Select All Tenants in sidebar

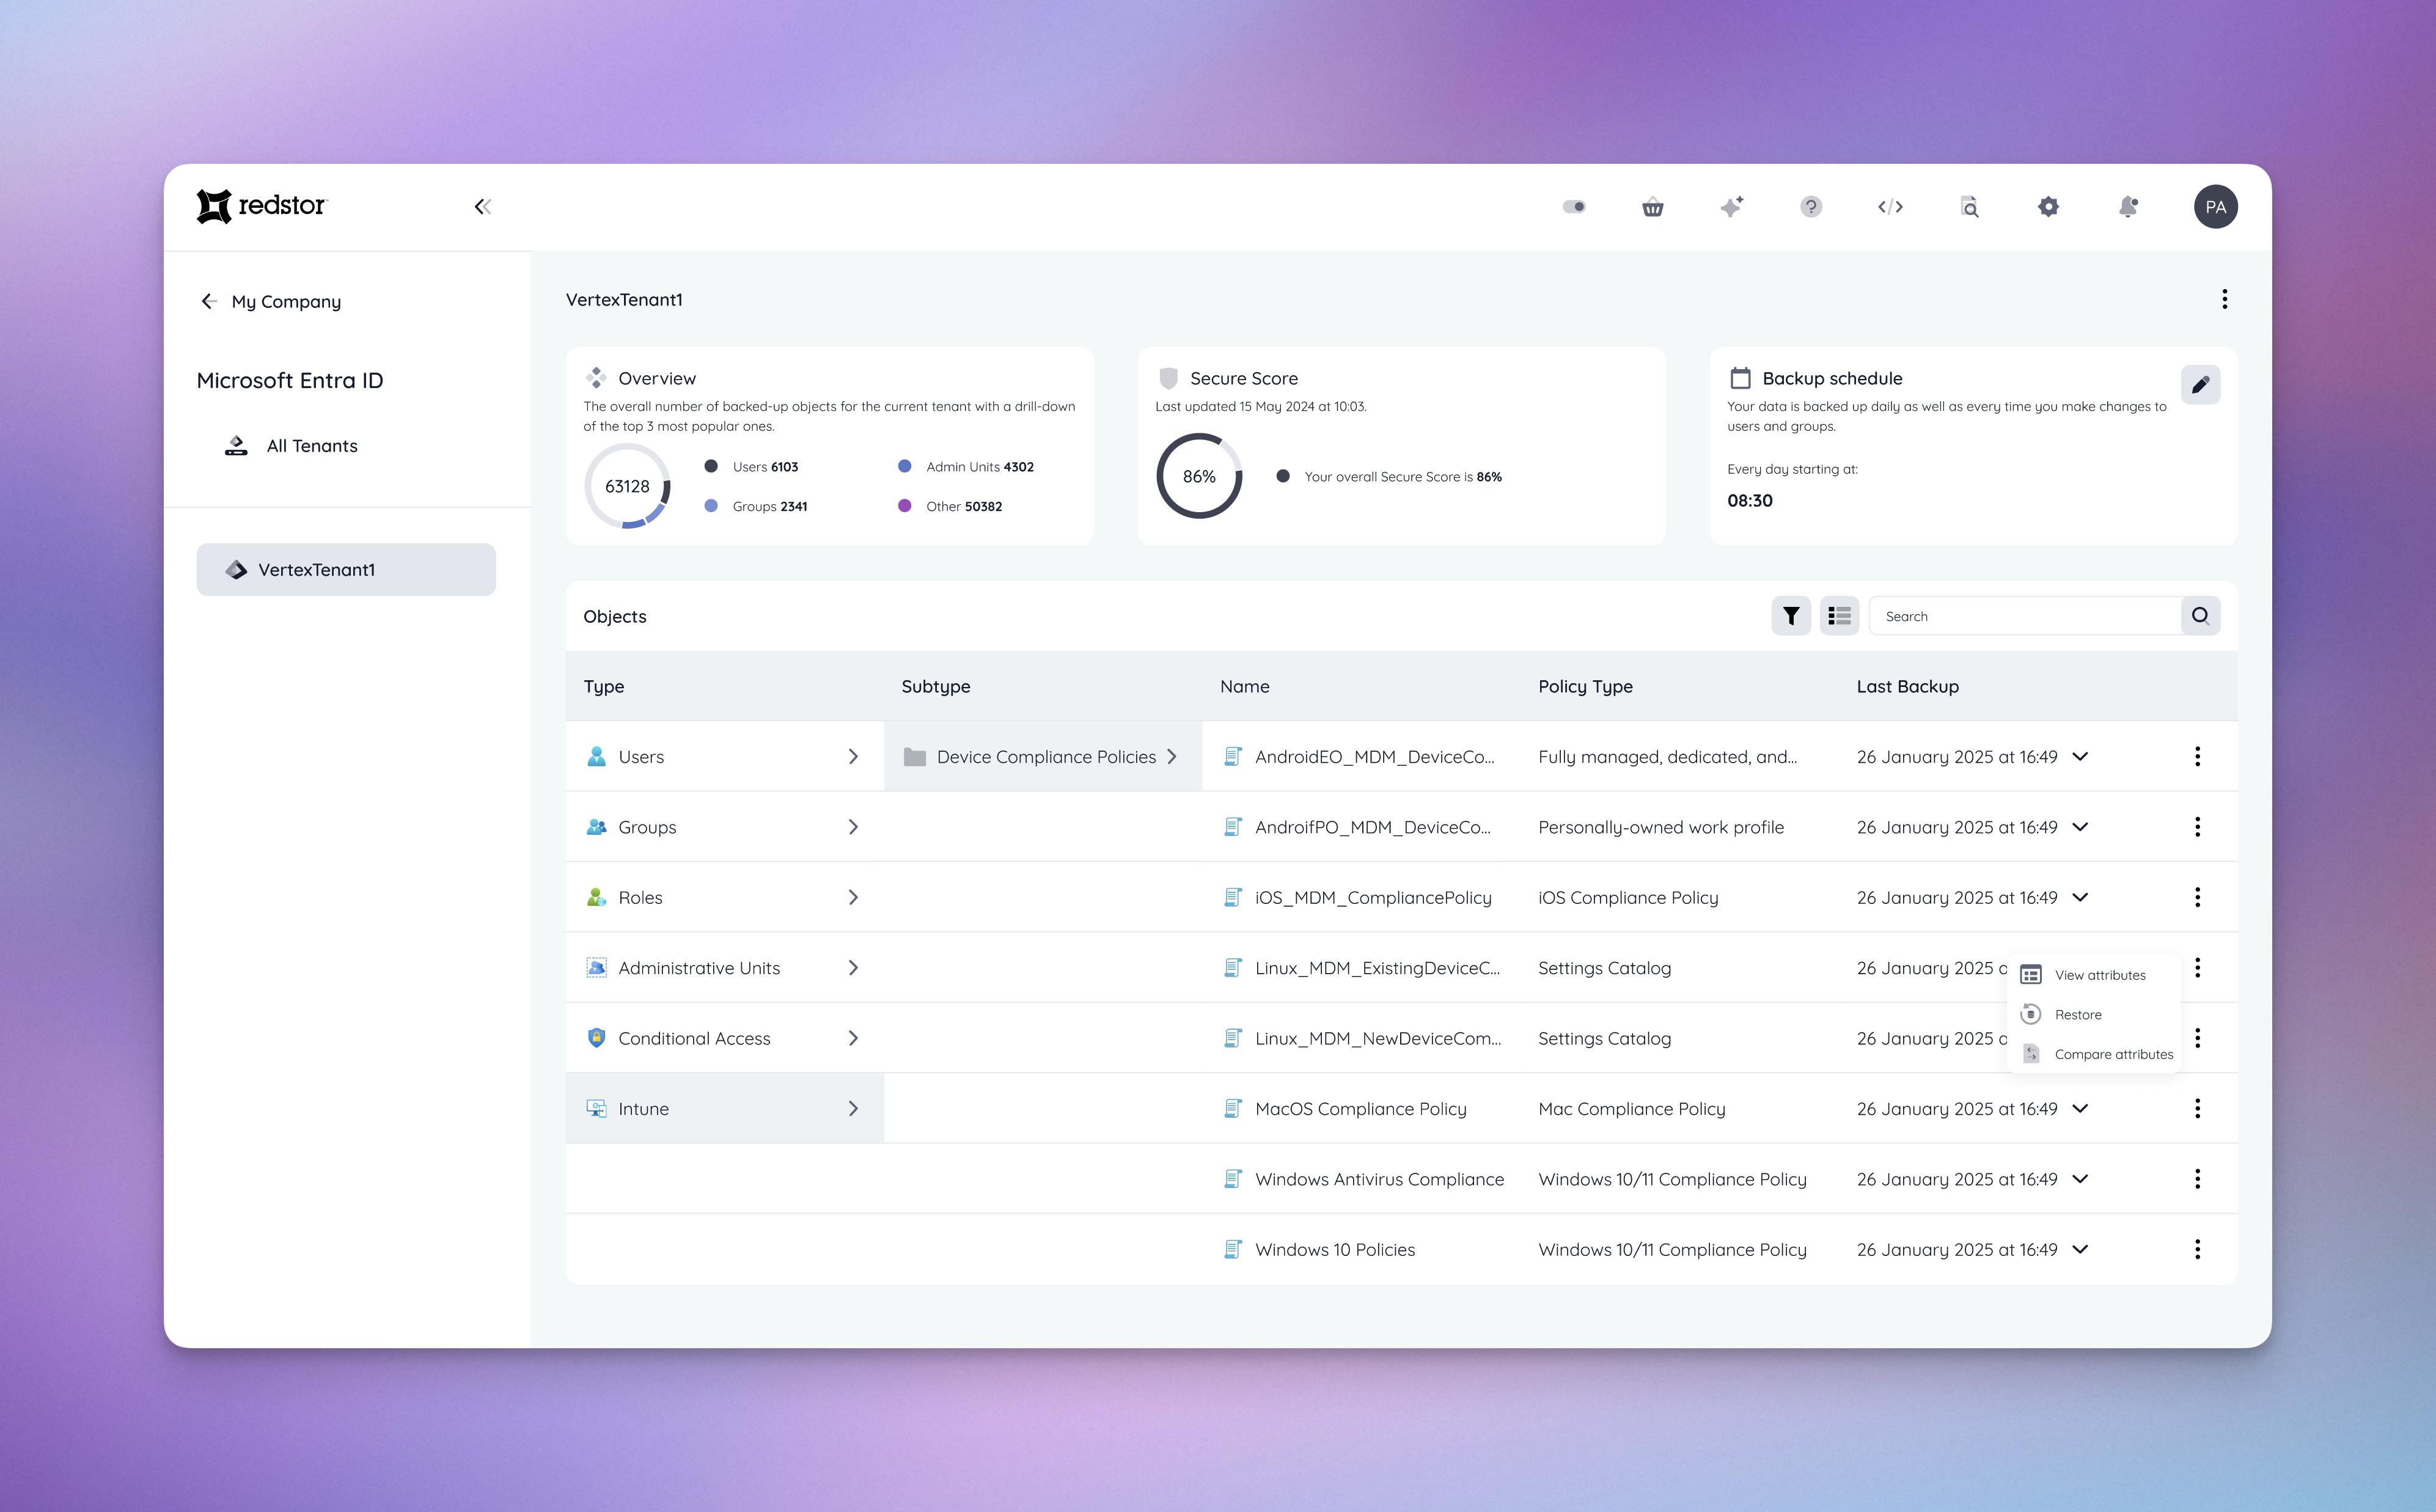[291, 446]
